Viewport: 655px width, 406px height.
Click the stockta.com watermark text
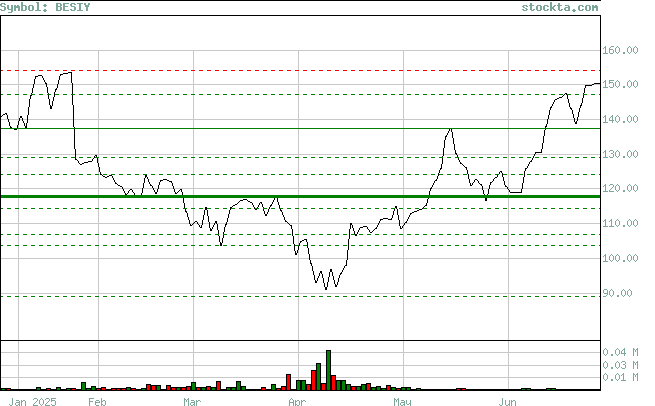tap(560, 7)
